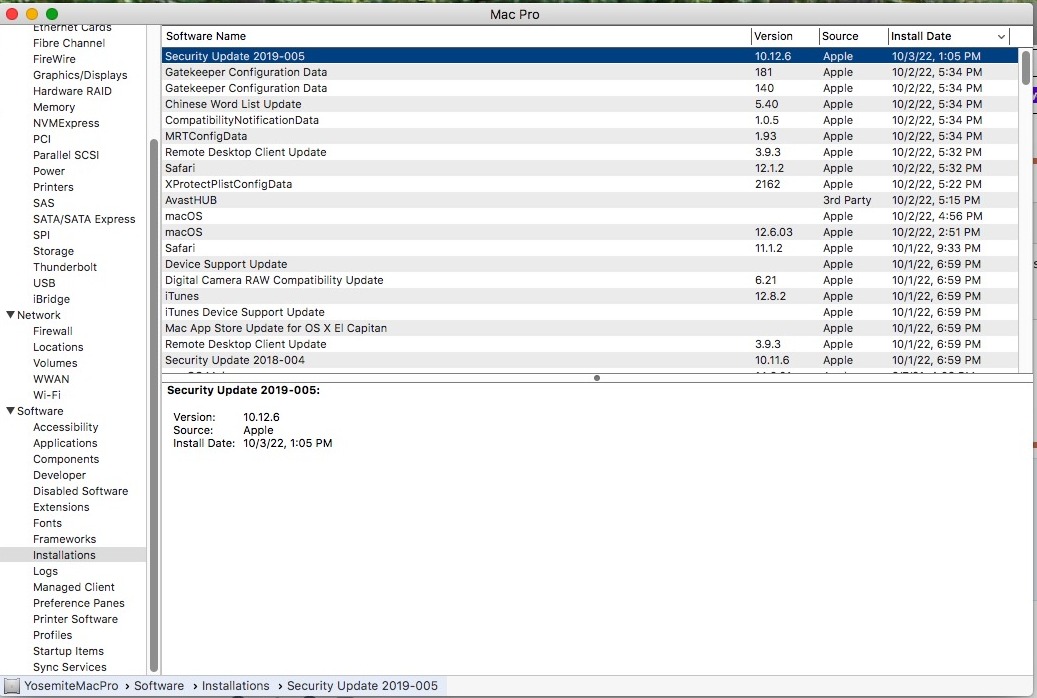Screen dimensions: 1037x698
Task: Select the Security Update 2018-004 row
Action: [590, 360]
